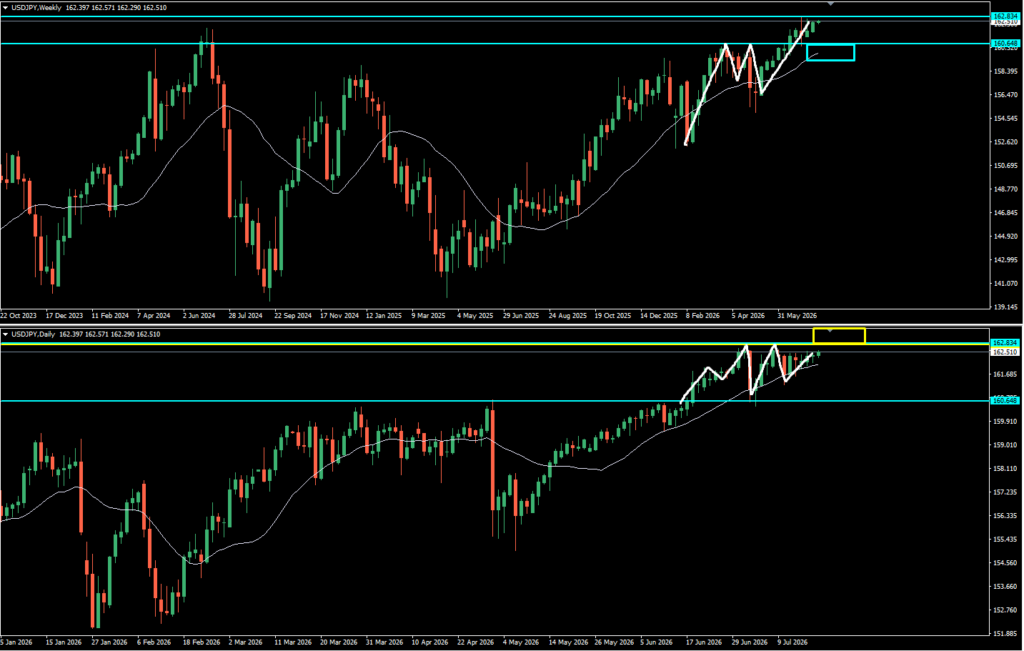
Task: Click the 31 May 2026 date on Weekly axis
Action: click(797, 315)
